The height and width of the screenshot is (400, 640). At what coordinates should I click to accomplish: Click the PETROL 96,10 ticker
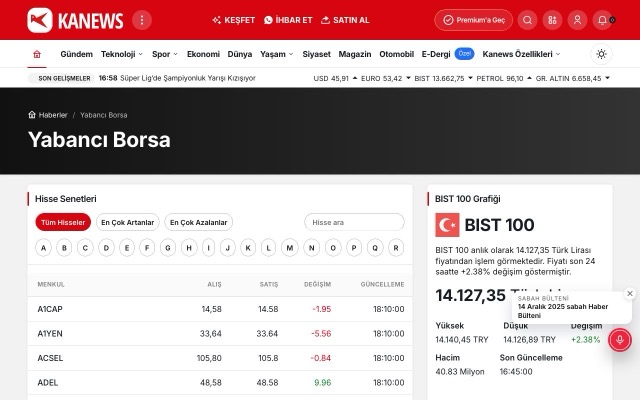pos(504,78)
